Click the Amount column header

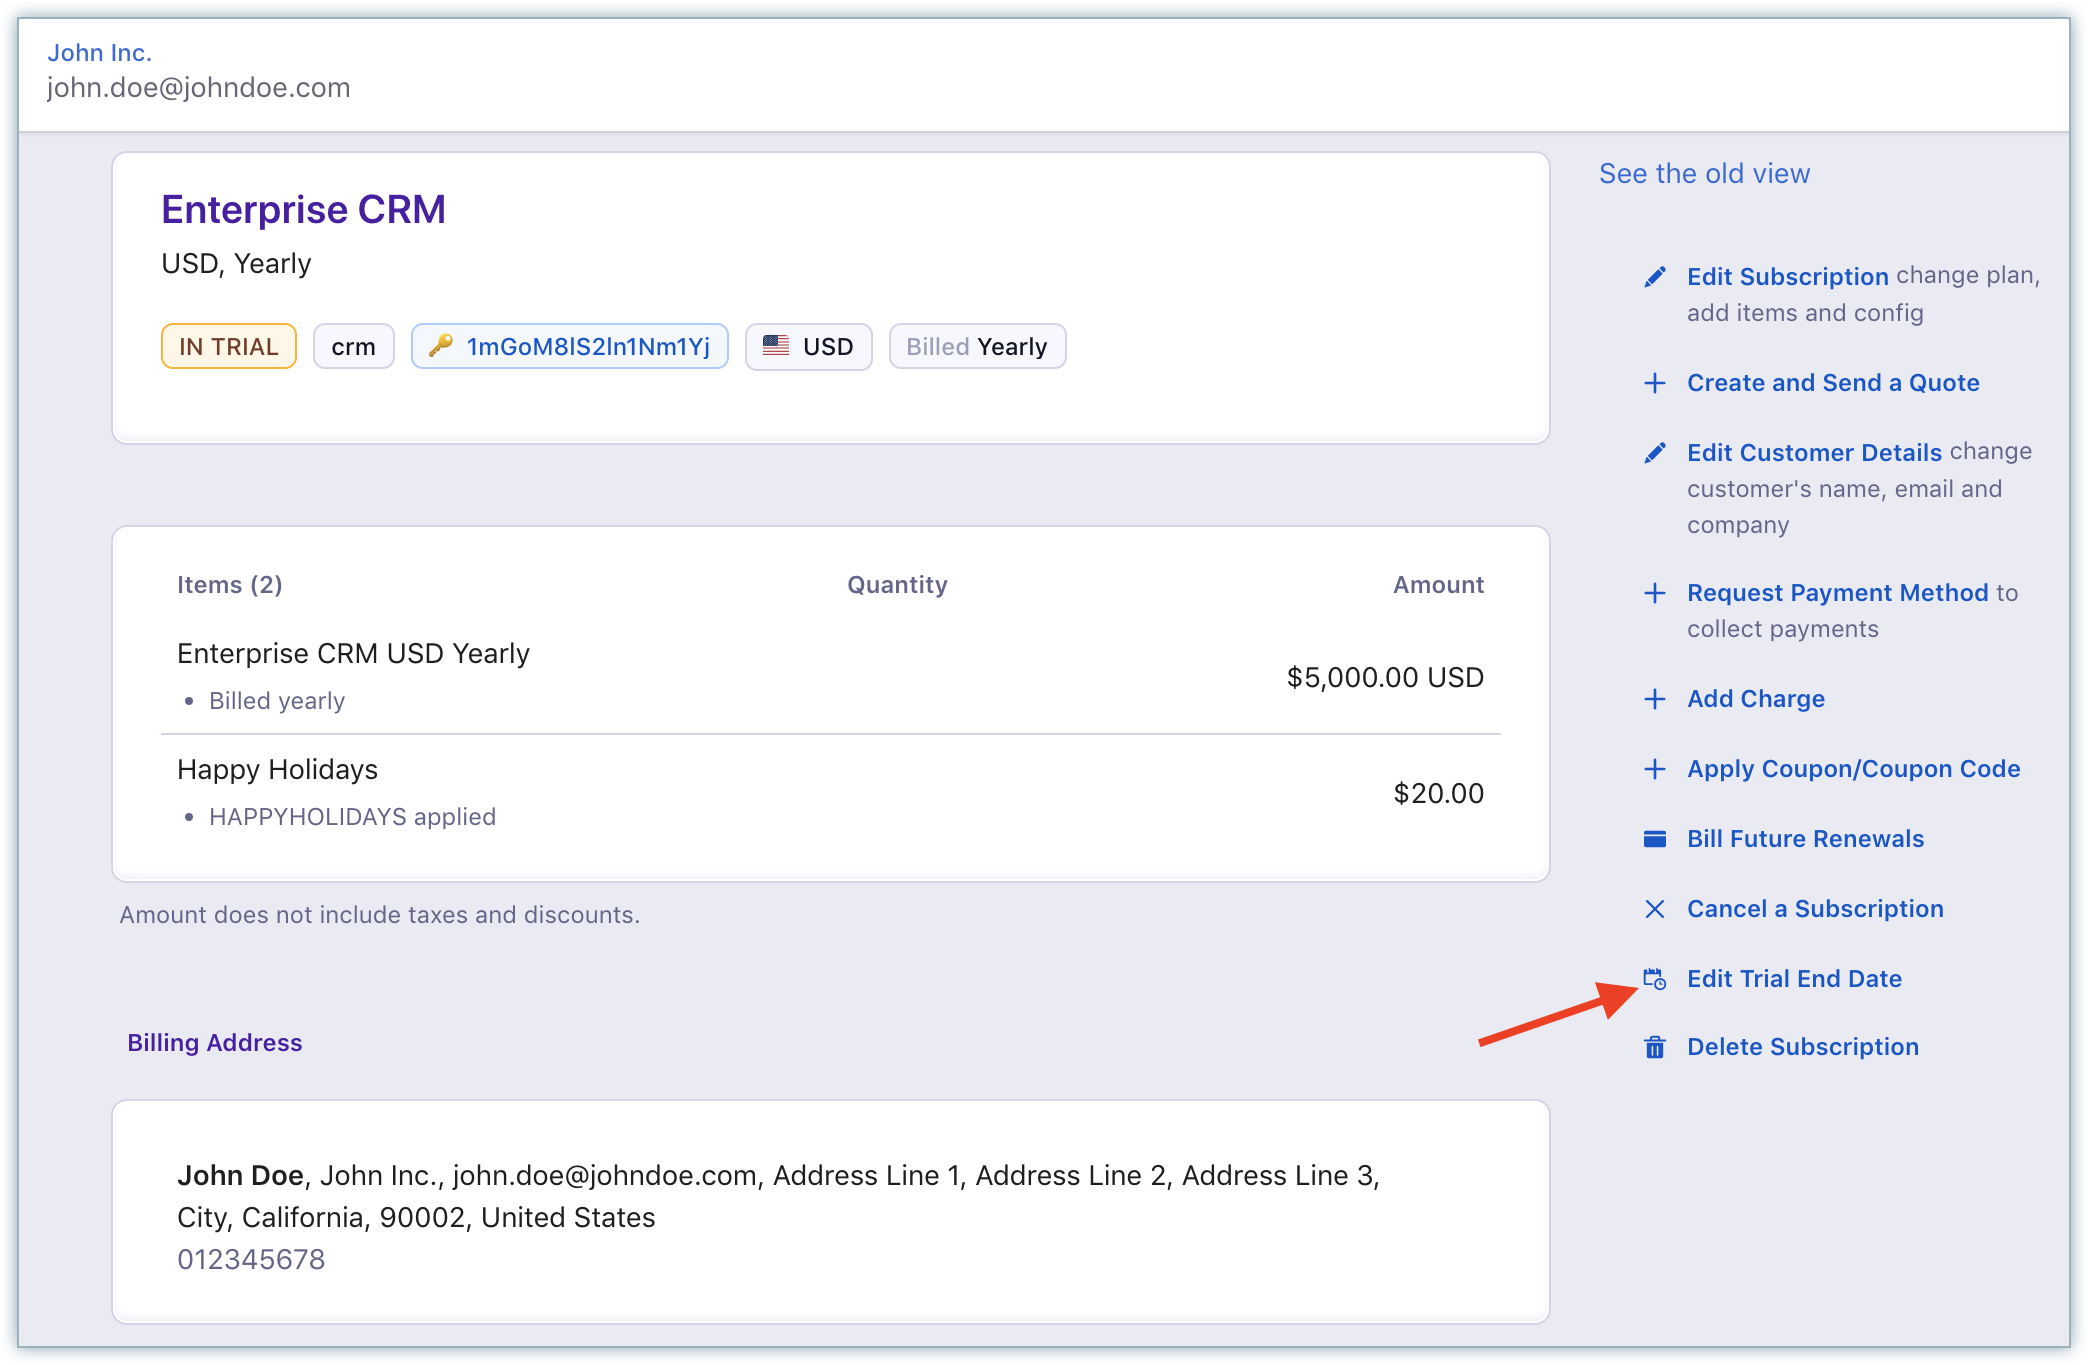tap(1438, 585)
